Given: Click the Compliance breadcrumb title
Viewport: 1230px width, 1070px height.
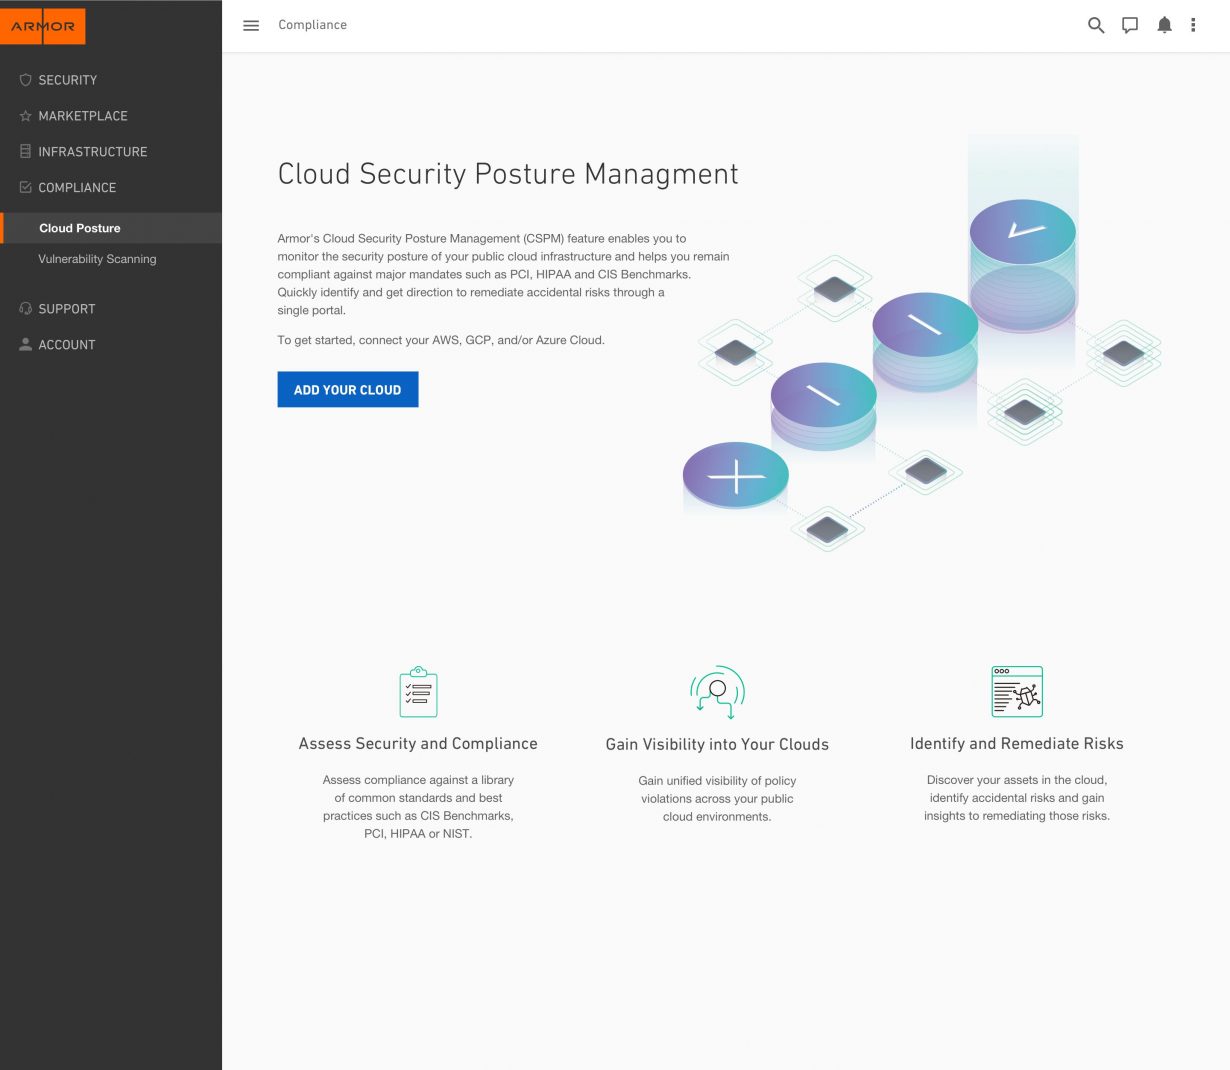Looking at the screenshot, I should [x=313, y=25].
